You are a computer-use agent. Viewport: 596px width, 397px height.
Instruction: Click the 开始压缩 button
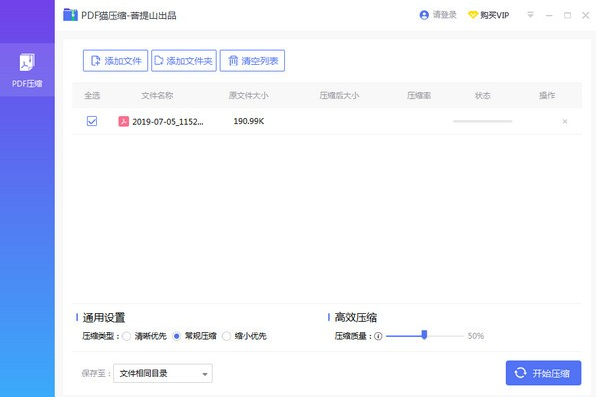(543, 373)
